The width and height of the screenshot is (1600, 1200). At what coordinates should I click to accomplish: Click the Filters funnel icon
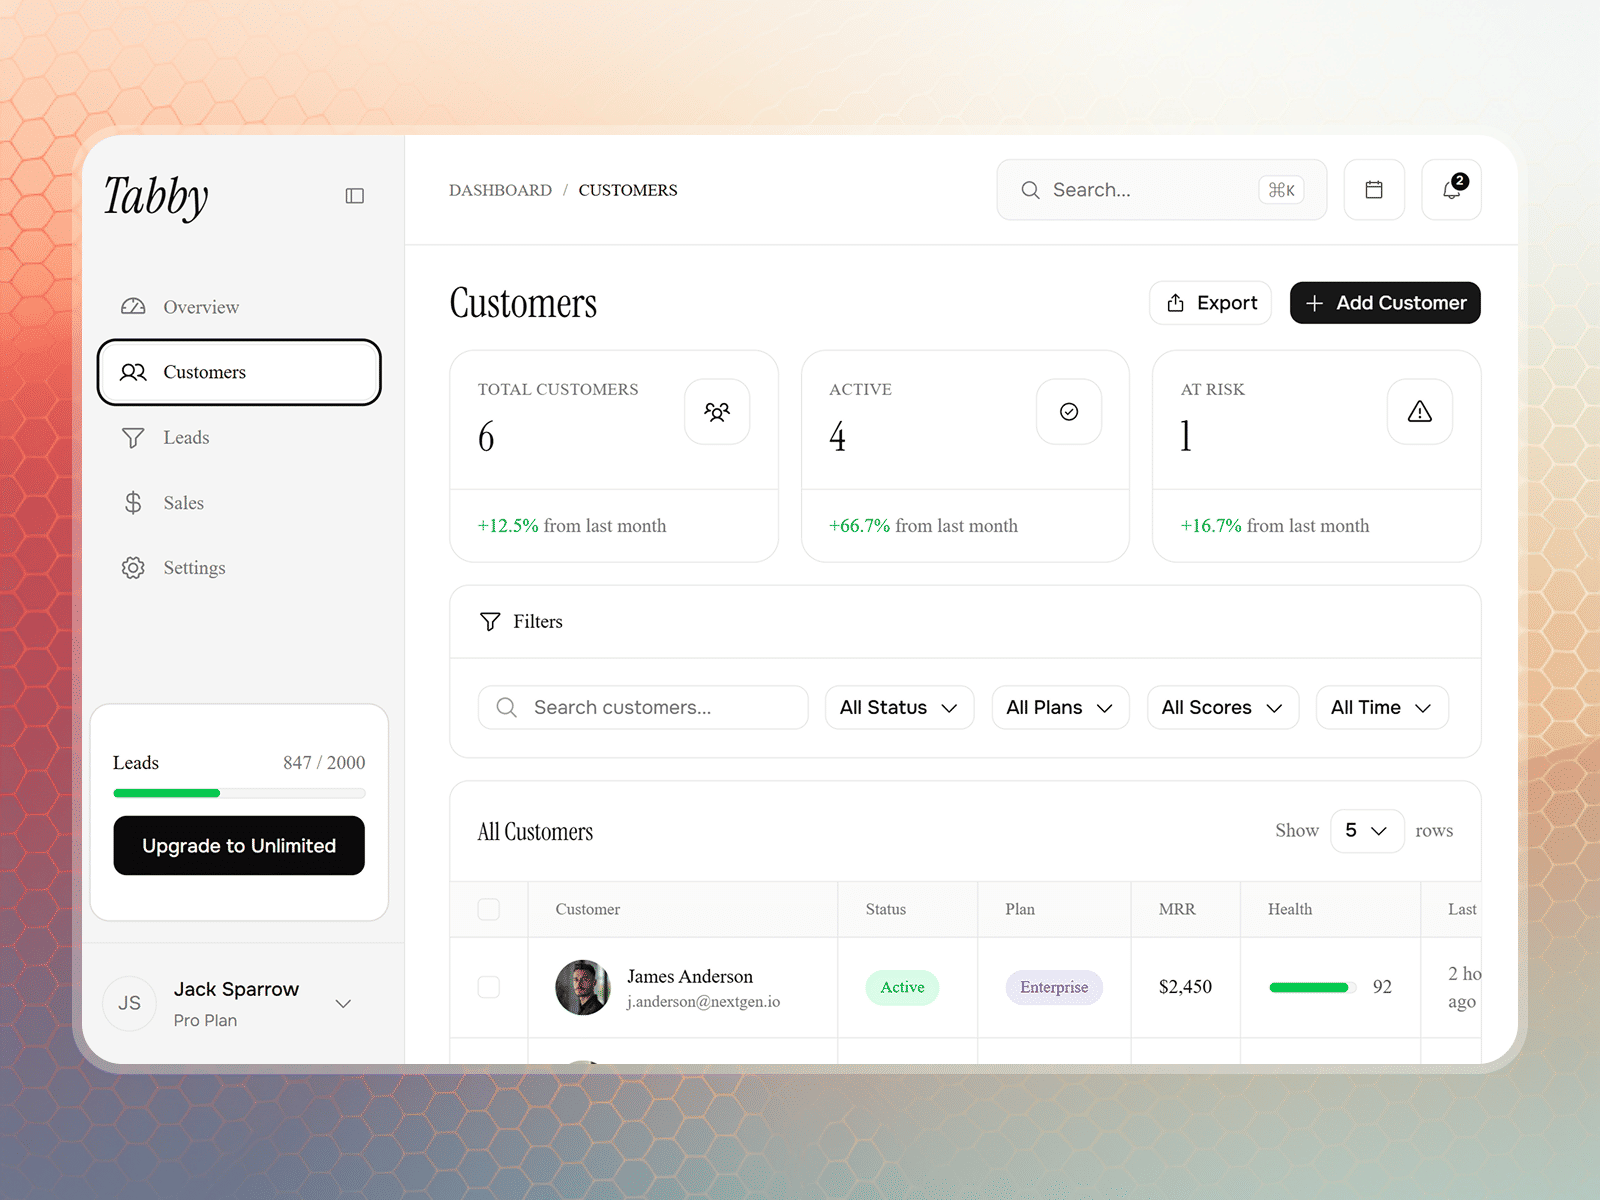coord(490,622)
